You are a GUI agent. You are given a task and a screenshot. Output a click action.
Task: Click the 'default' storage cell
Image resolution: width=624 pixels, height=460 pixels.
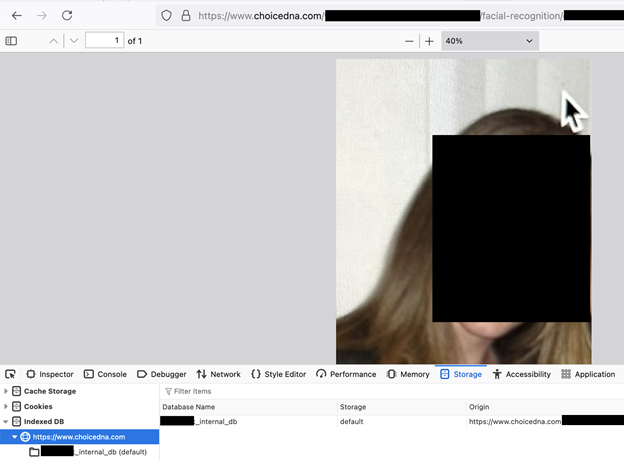click(351, 421)
